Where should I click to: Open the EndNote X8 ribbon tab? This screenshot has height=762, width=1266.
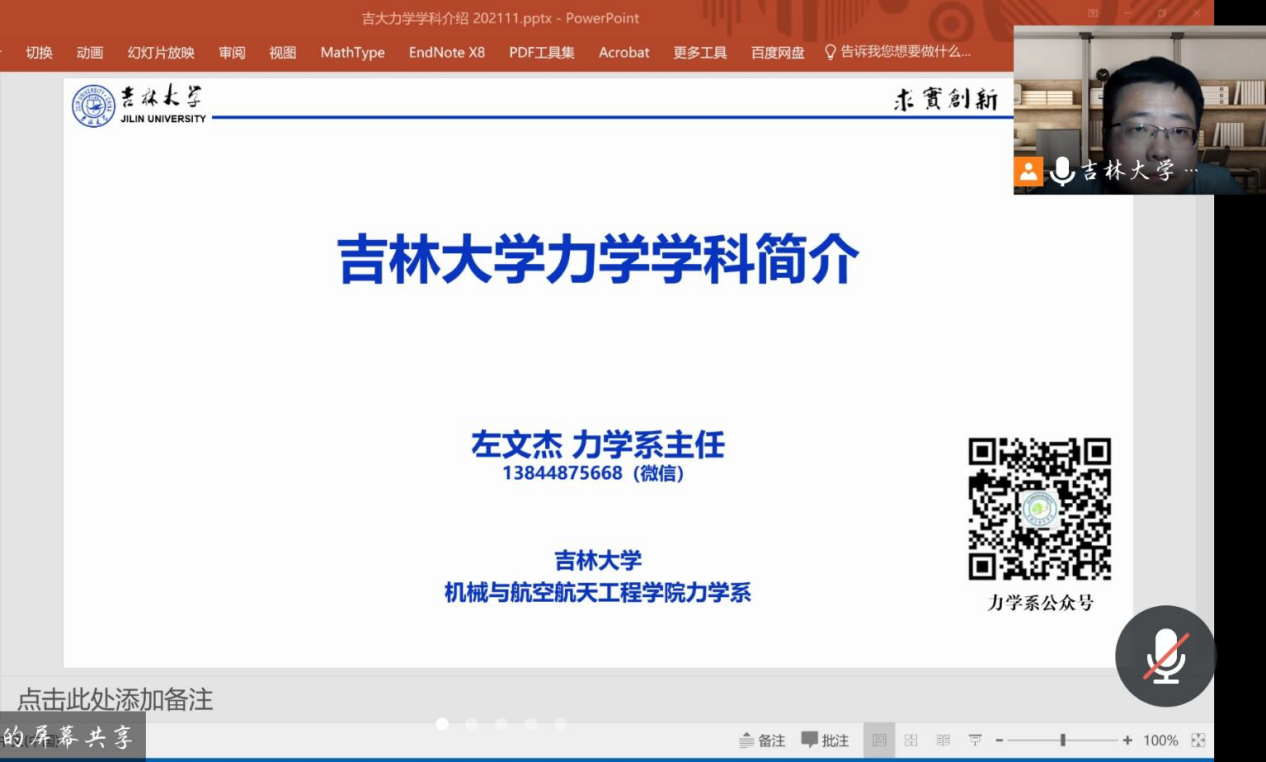point(446,52)
